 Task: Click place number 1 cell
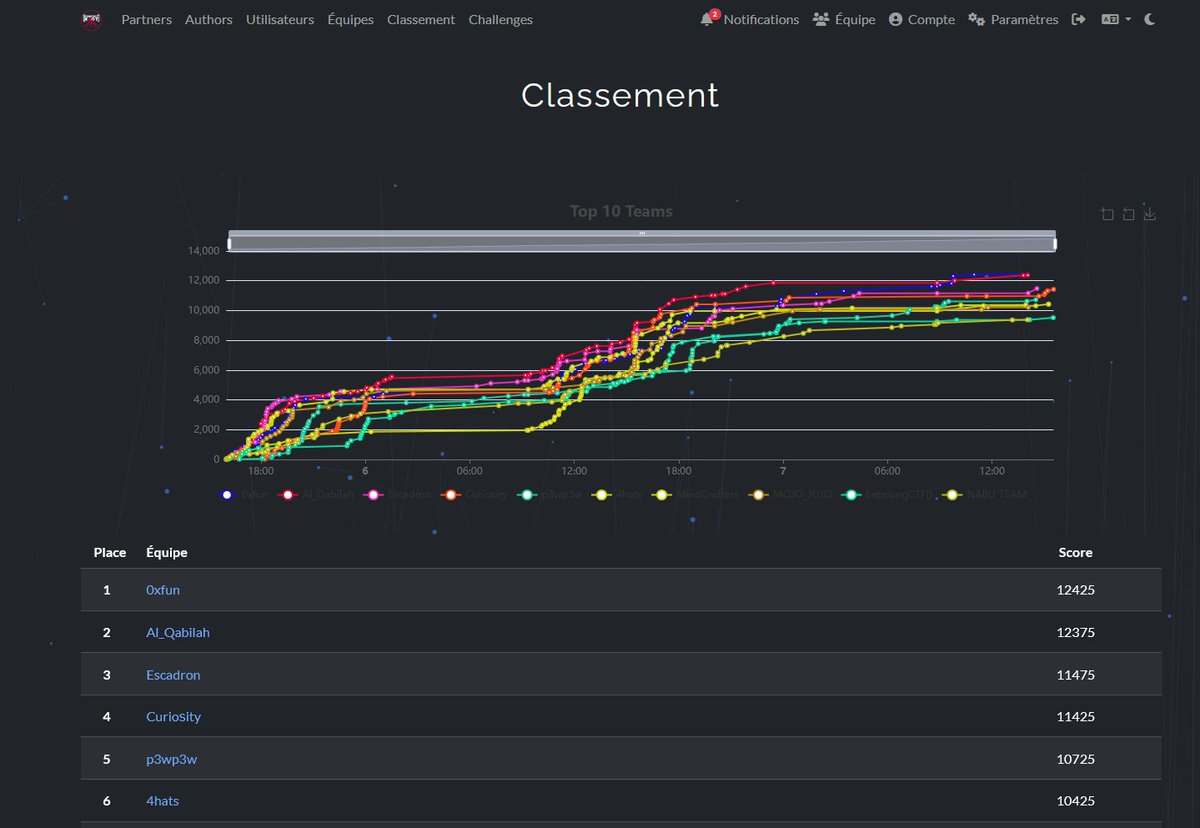tap(106, 590)
